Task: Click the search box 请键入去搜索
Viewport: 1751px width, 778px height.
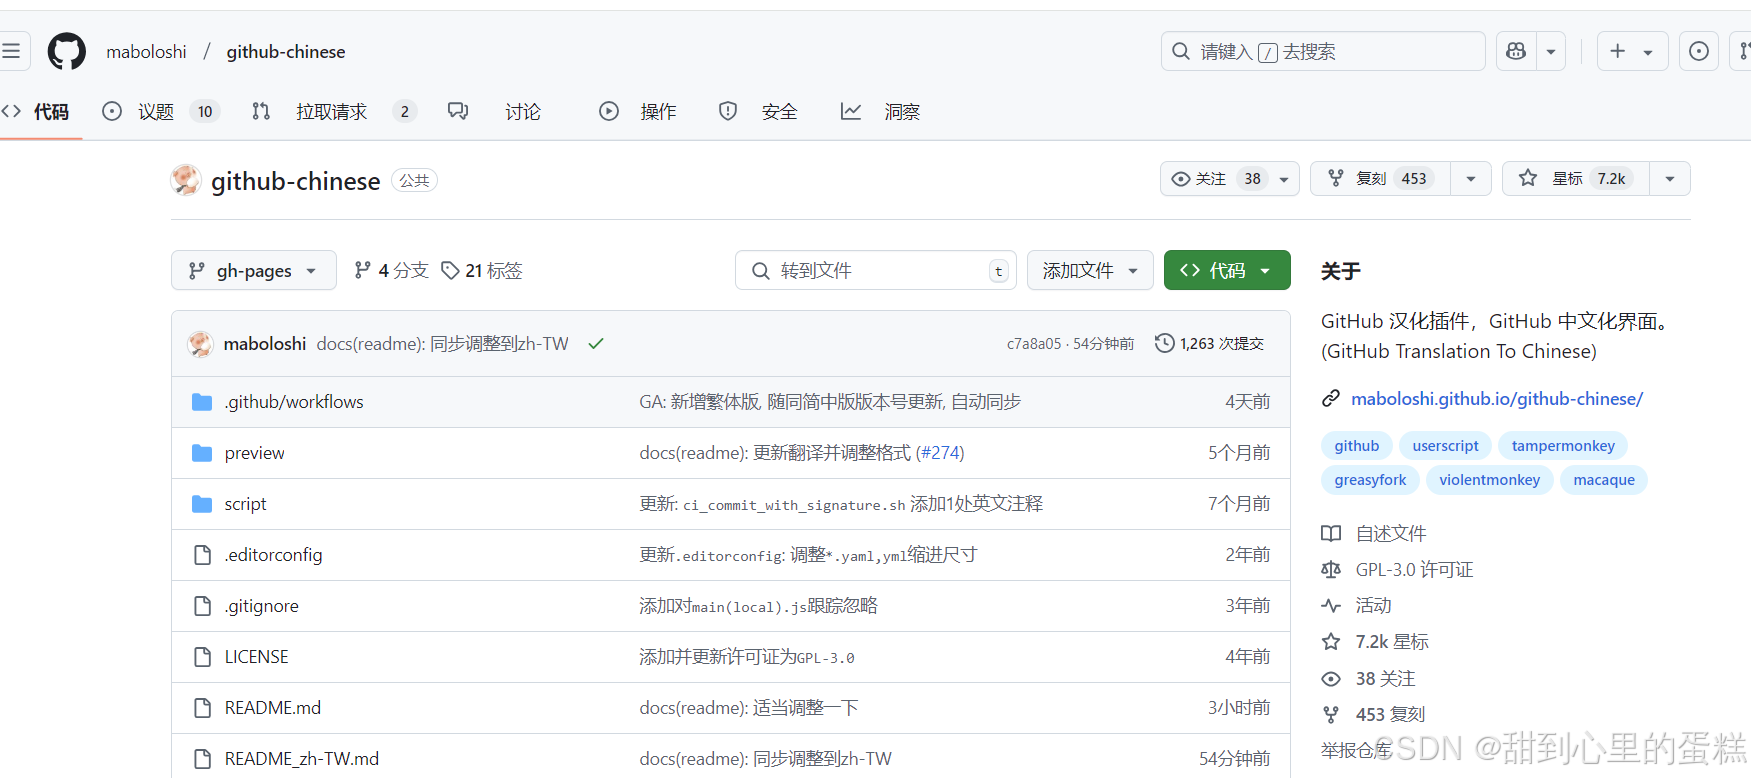Action: coord(1322,51)
